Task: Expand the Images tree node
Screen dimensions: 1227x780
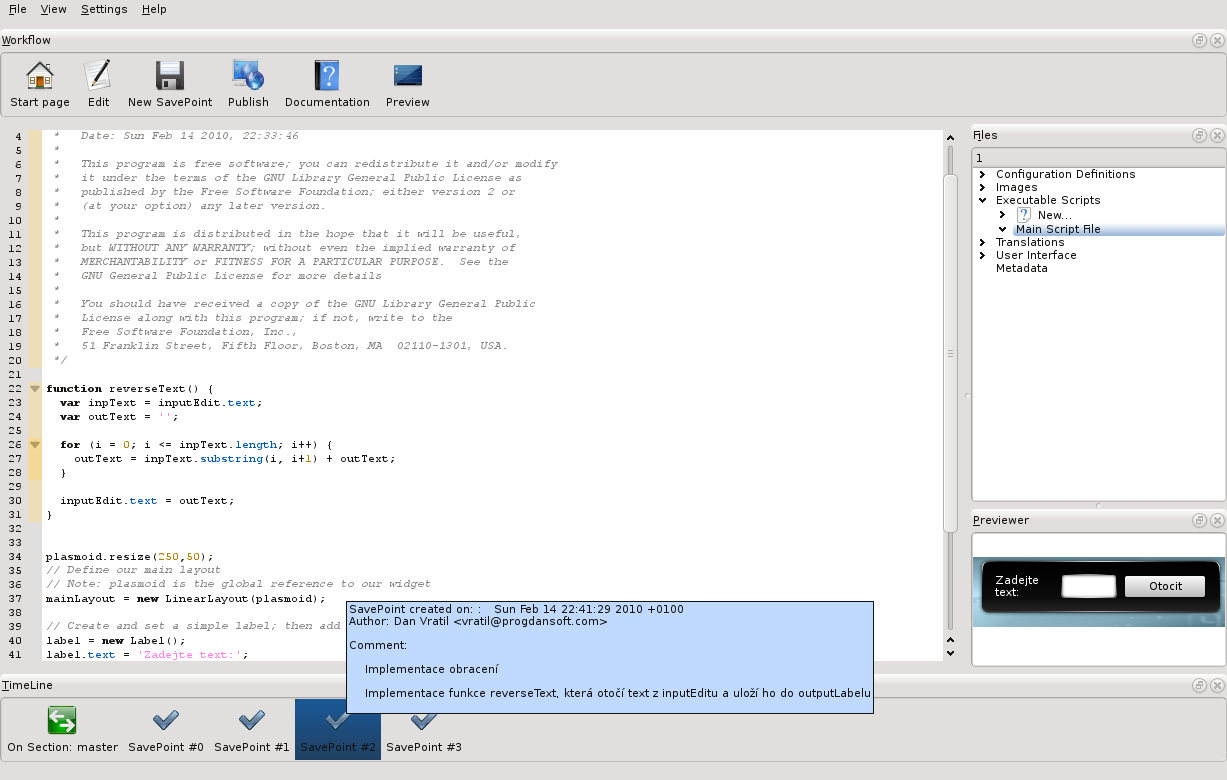Action: [x=983, y=187]
